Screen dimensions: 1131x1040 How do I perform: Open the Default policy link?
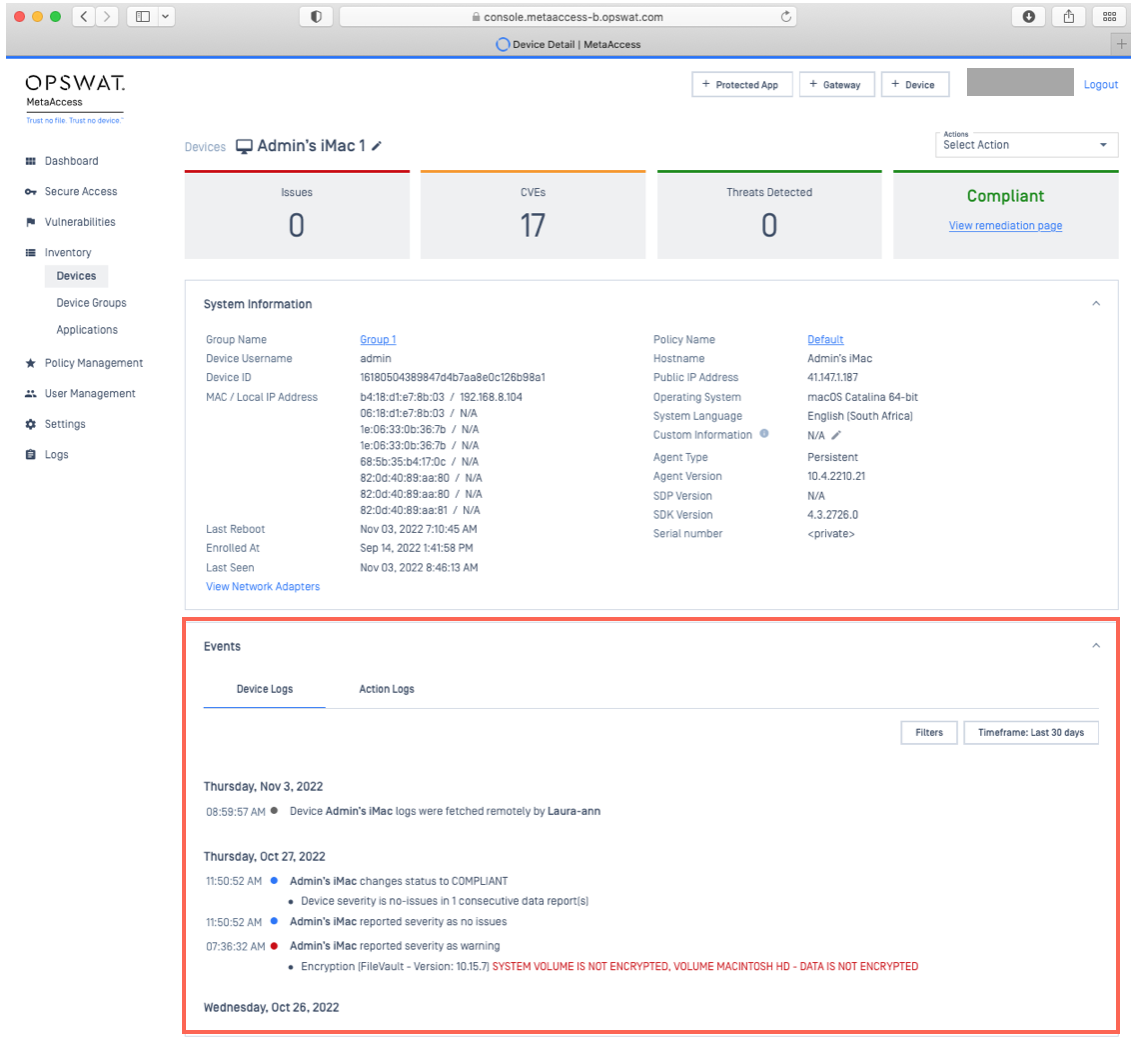pyautogui.click(x=825, y=340)
